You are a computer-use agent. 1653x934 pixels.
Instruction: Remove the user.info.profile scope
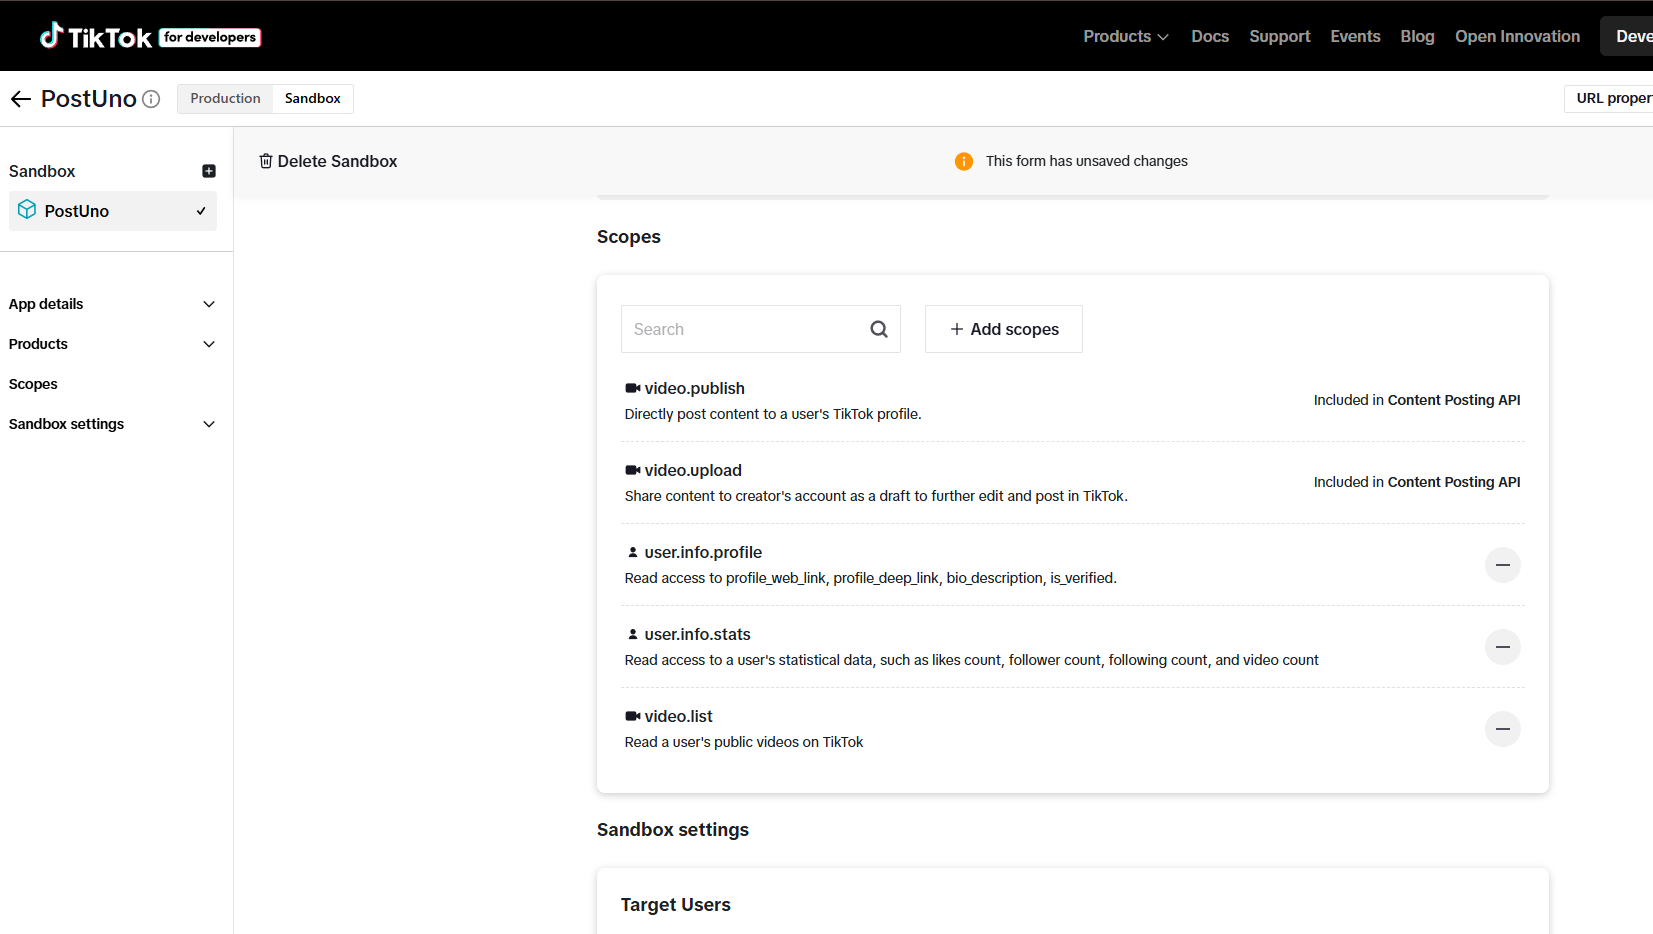click(1502, 565)
